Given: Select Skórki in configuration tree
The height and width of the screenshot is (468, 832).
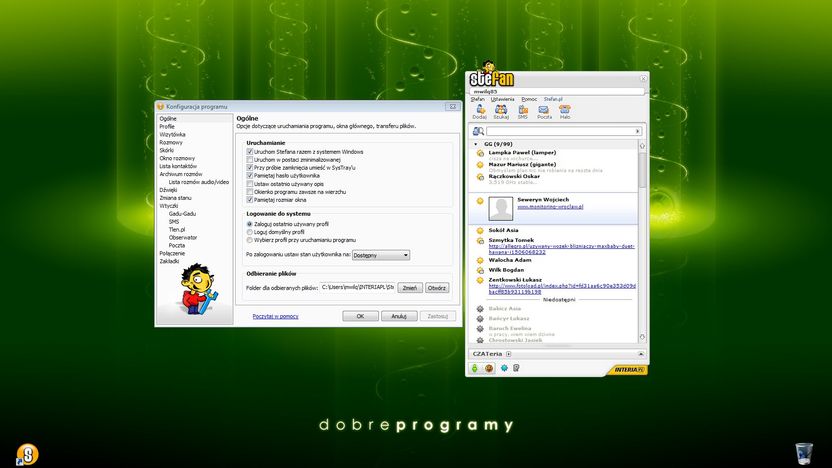Looking at the screenshot, I should point(167,151).
